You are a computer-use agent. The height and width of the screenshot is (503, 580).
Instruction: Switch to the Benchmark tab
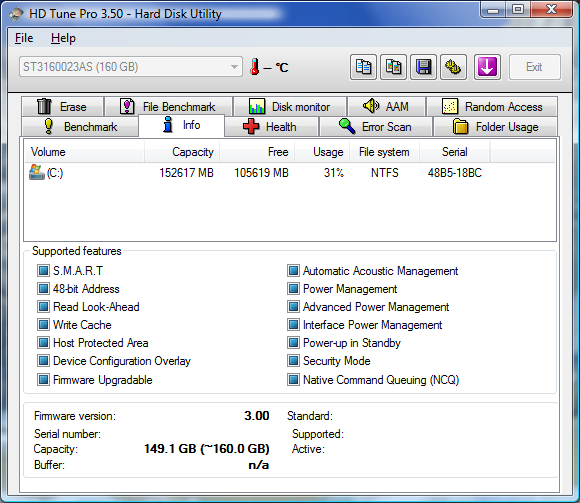coord(80,126)
